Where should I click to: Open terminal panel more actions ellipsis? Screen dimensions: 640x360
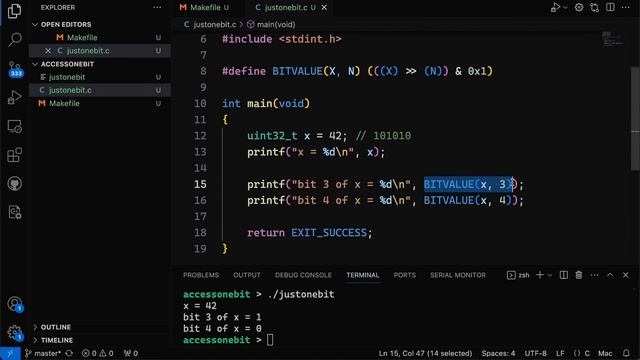click(594, 275)
